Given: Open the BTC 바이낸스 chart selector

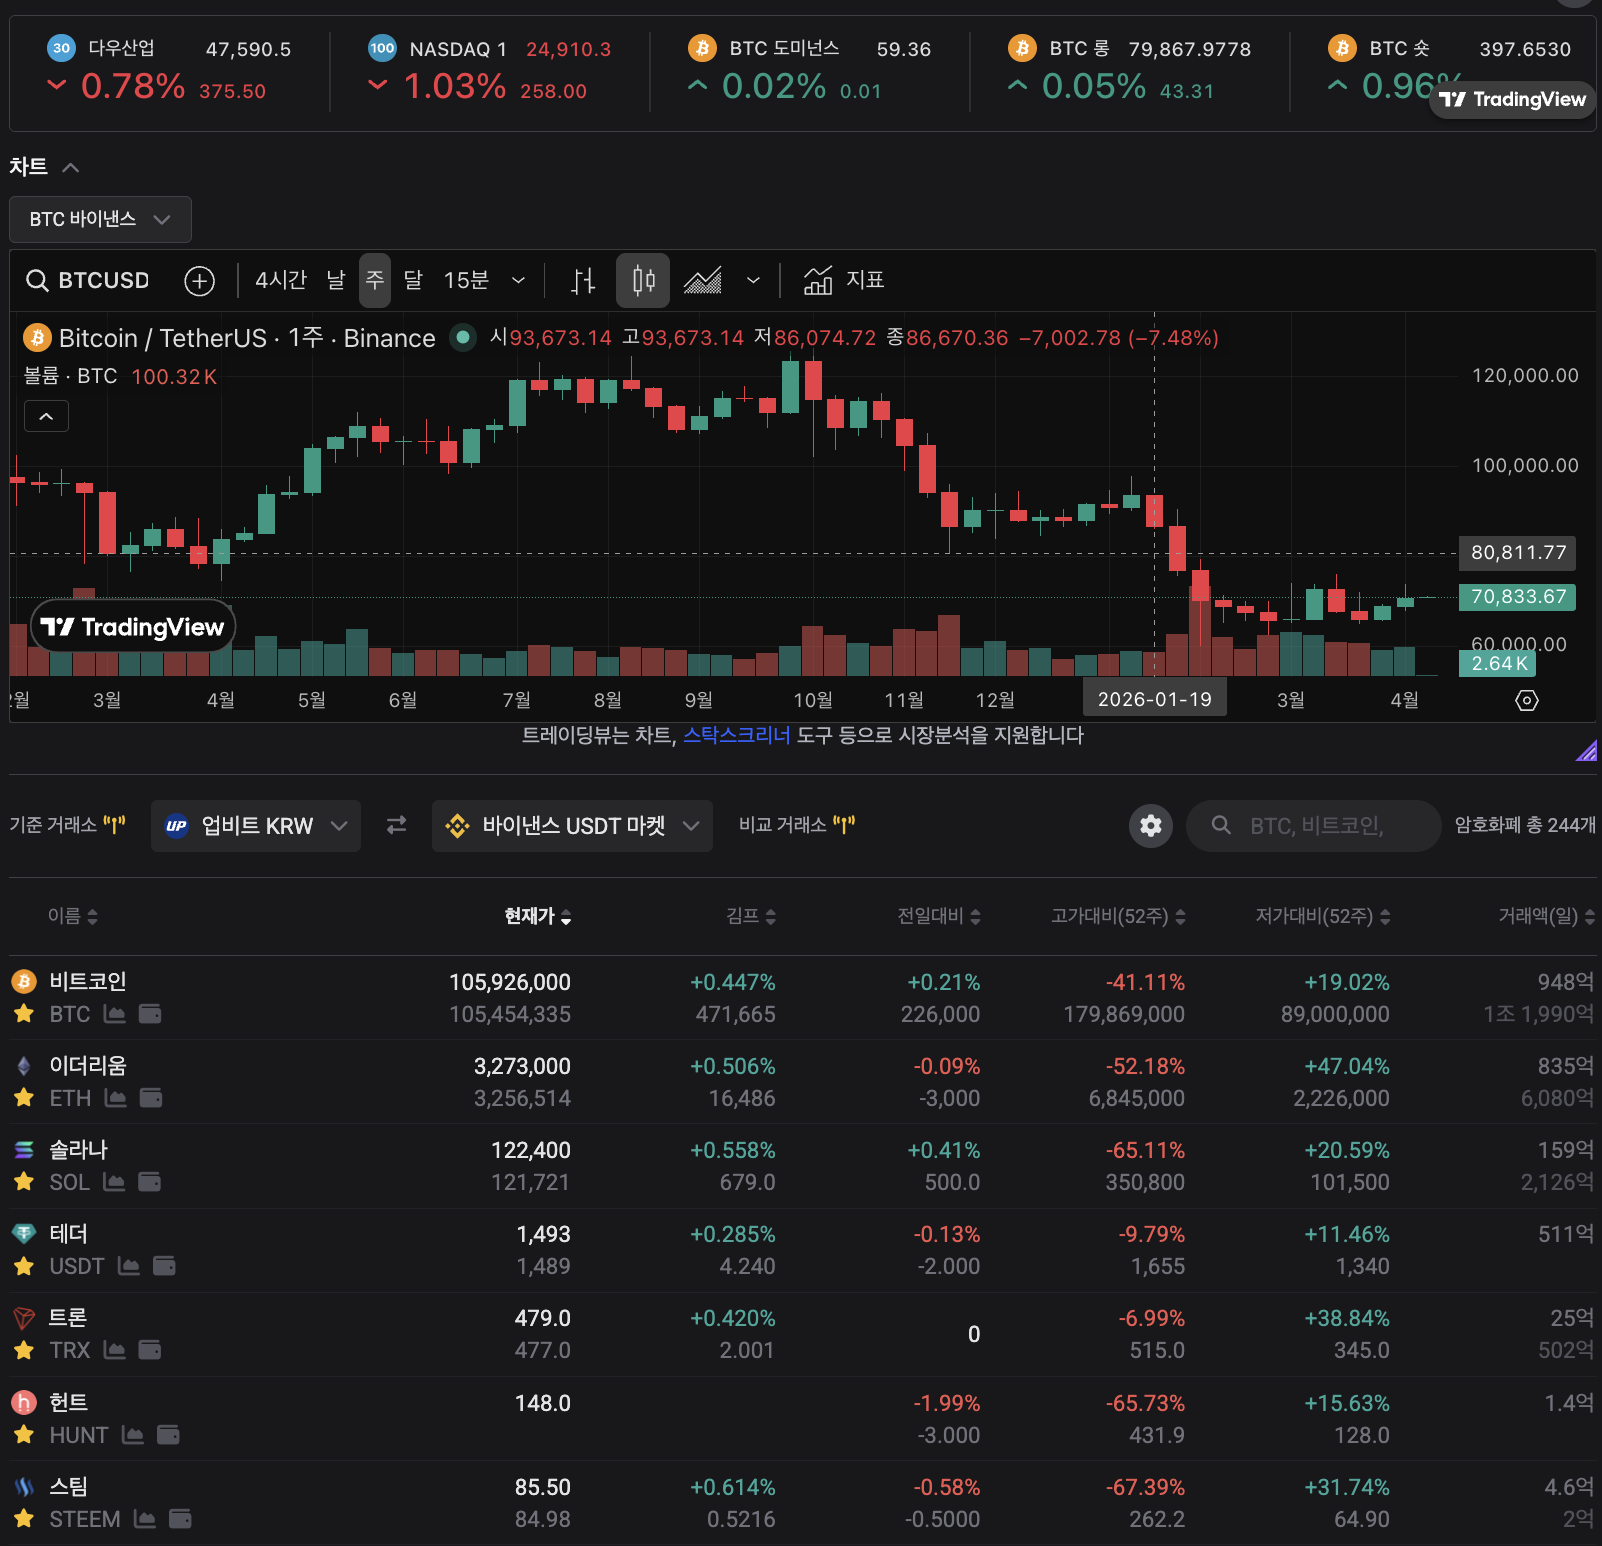Looking at the screenshot, I should pos(100,219).
